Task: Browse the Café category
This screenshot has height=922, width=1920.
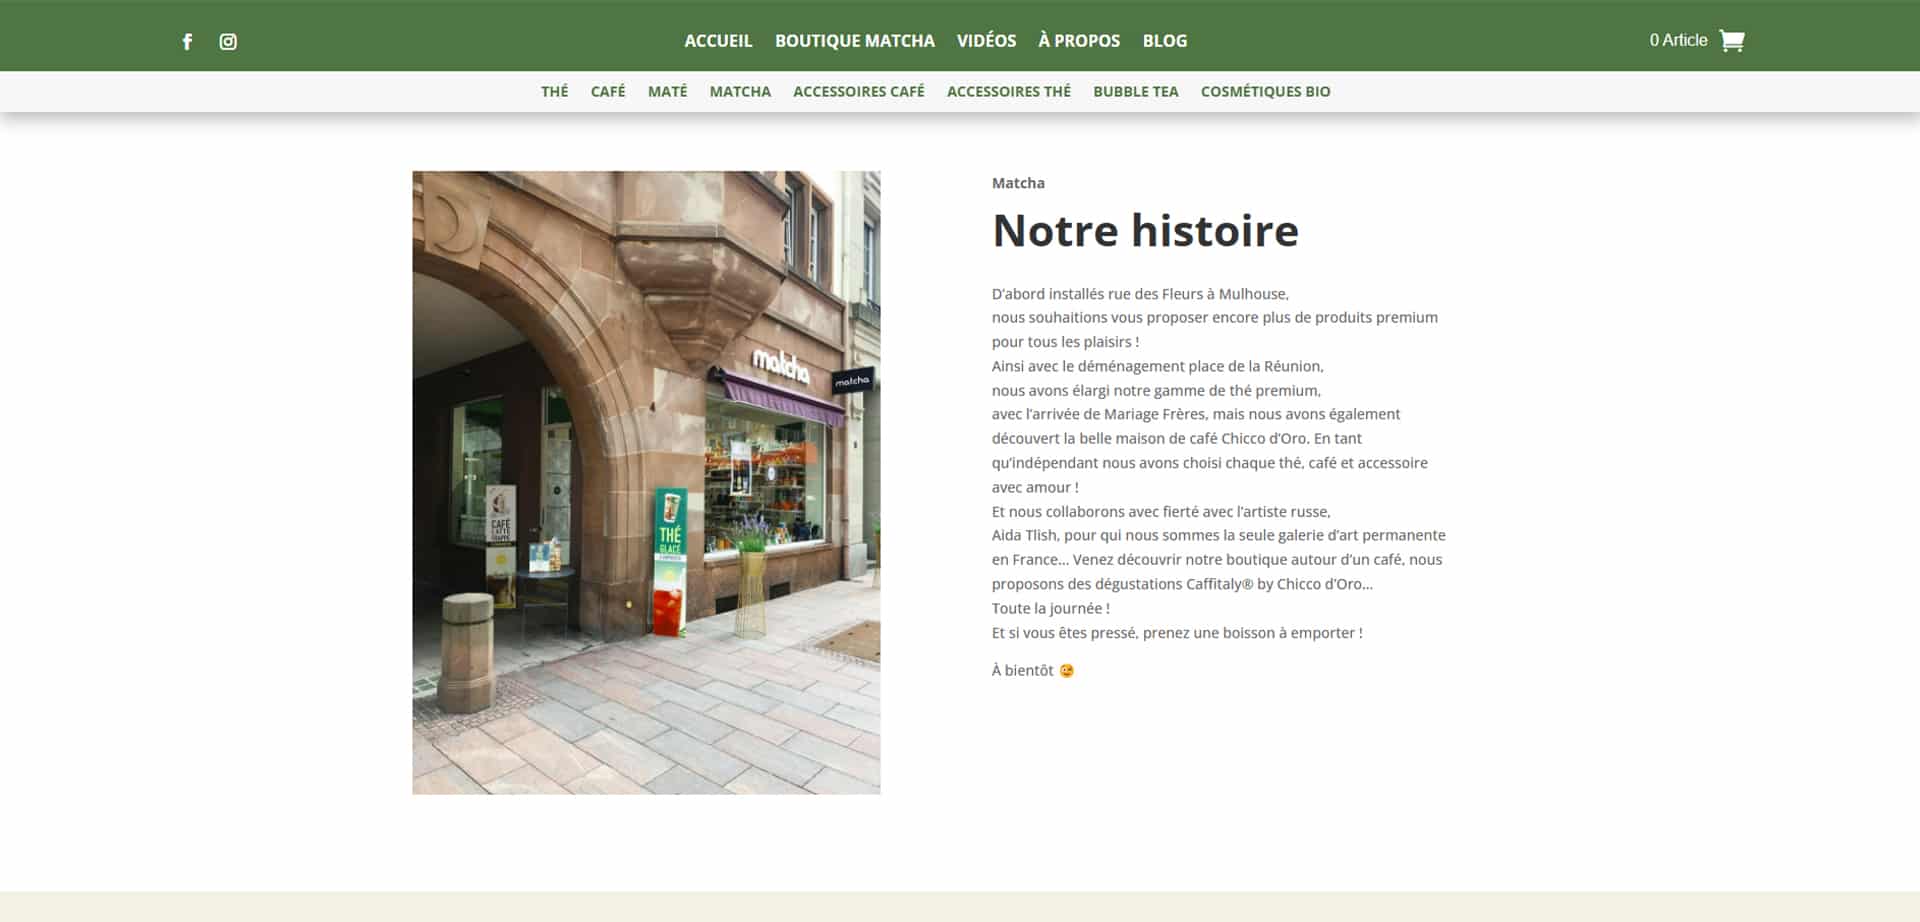Action: click(x=607, y=91)
